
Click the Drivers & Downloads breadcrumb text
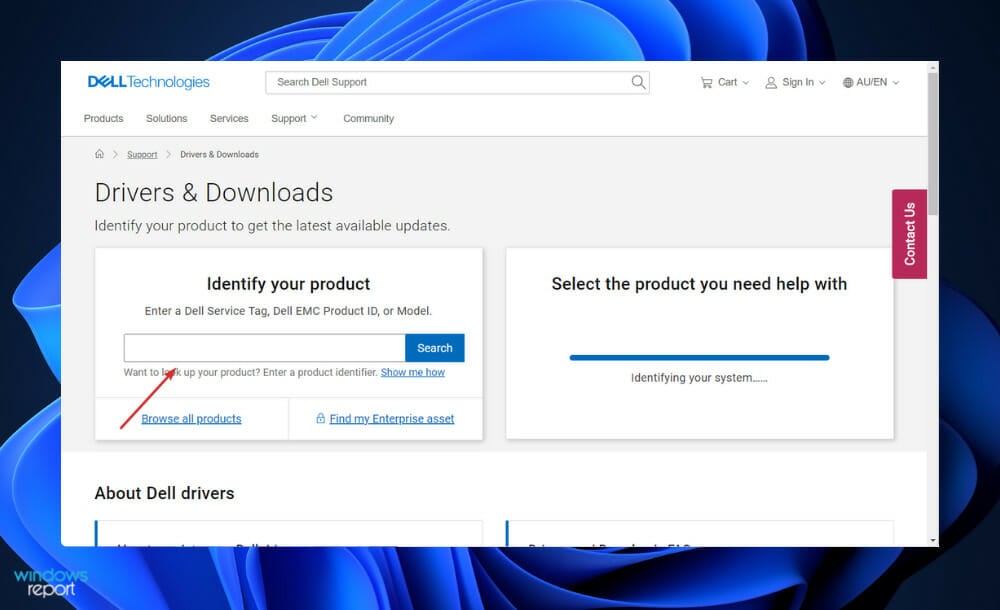pos(219,154)
